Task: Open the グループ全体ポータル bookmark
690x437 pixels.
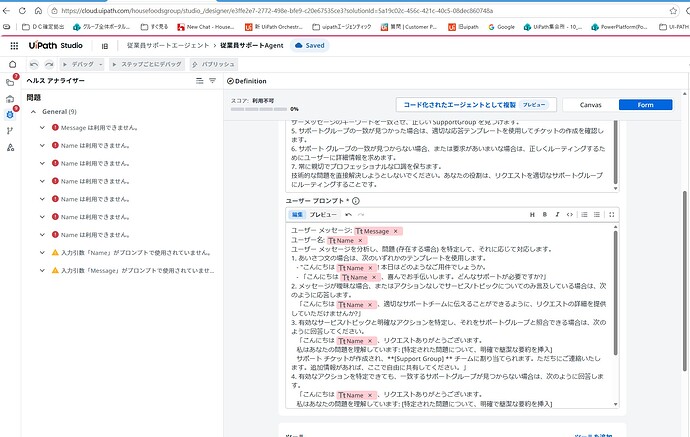Action: 102,27
